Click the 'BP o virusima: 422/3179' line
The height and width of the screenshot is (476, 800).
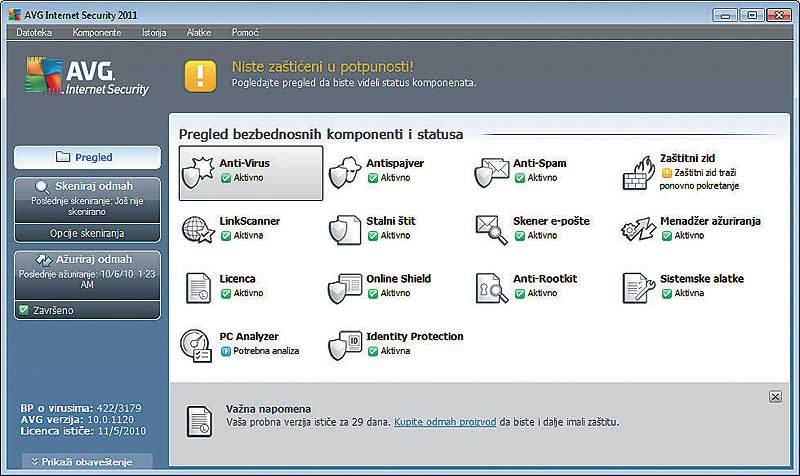click(81, 408)
